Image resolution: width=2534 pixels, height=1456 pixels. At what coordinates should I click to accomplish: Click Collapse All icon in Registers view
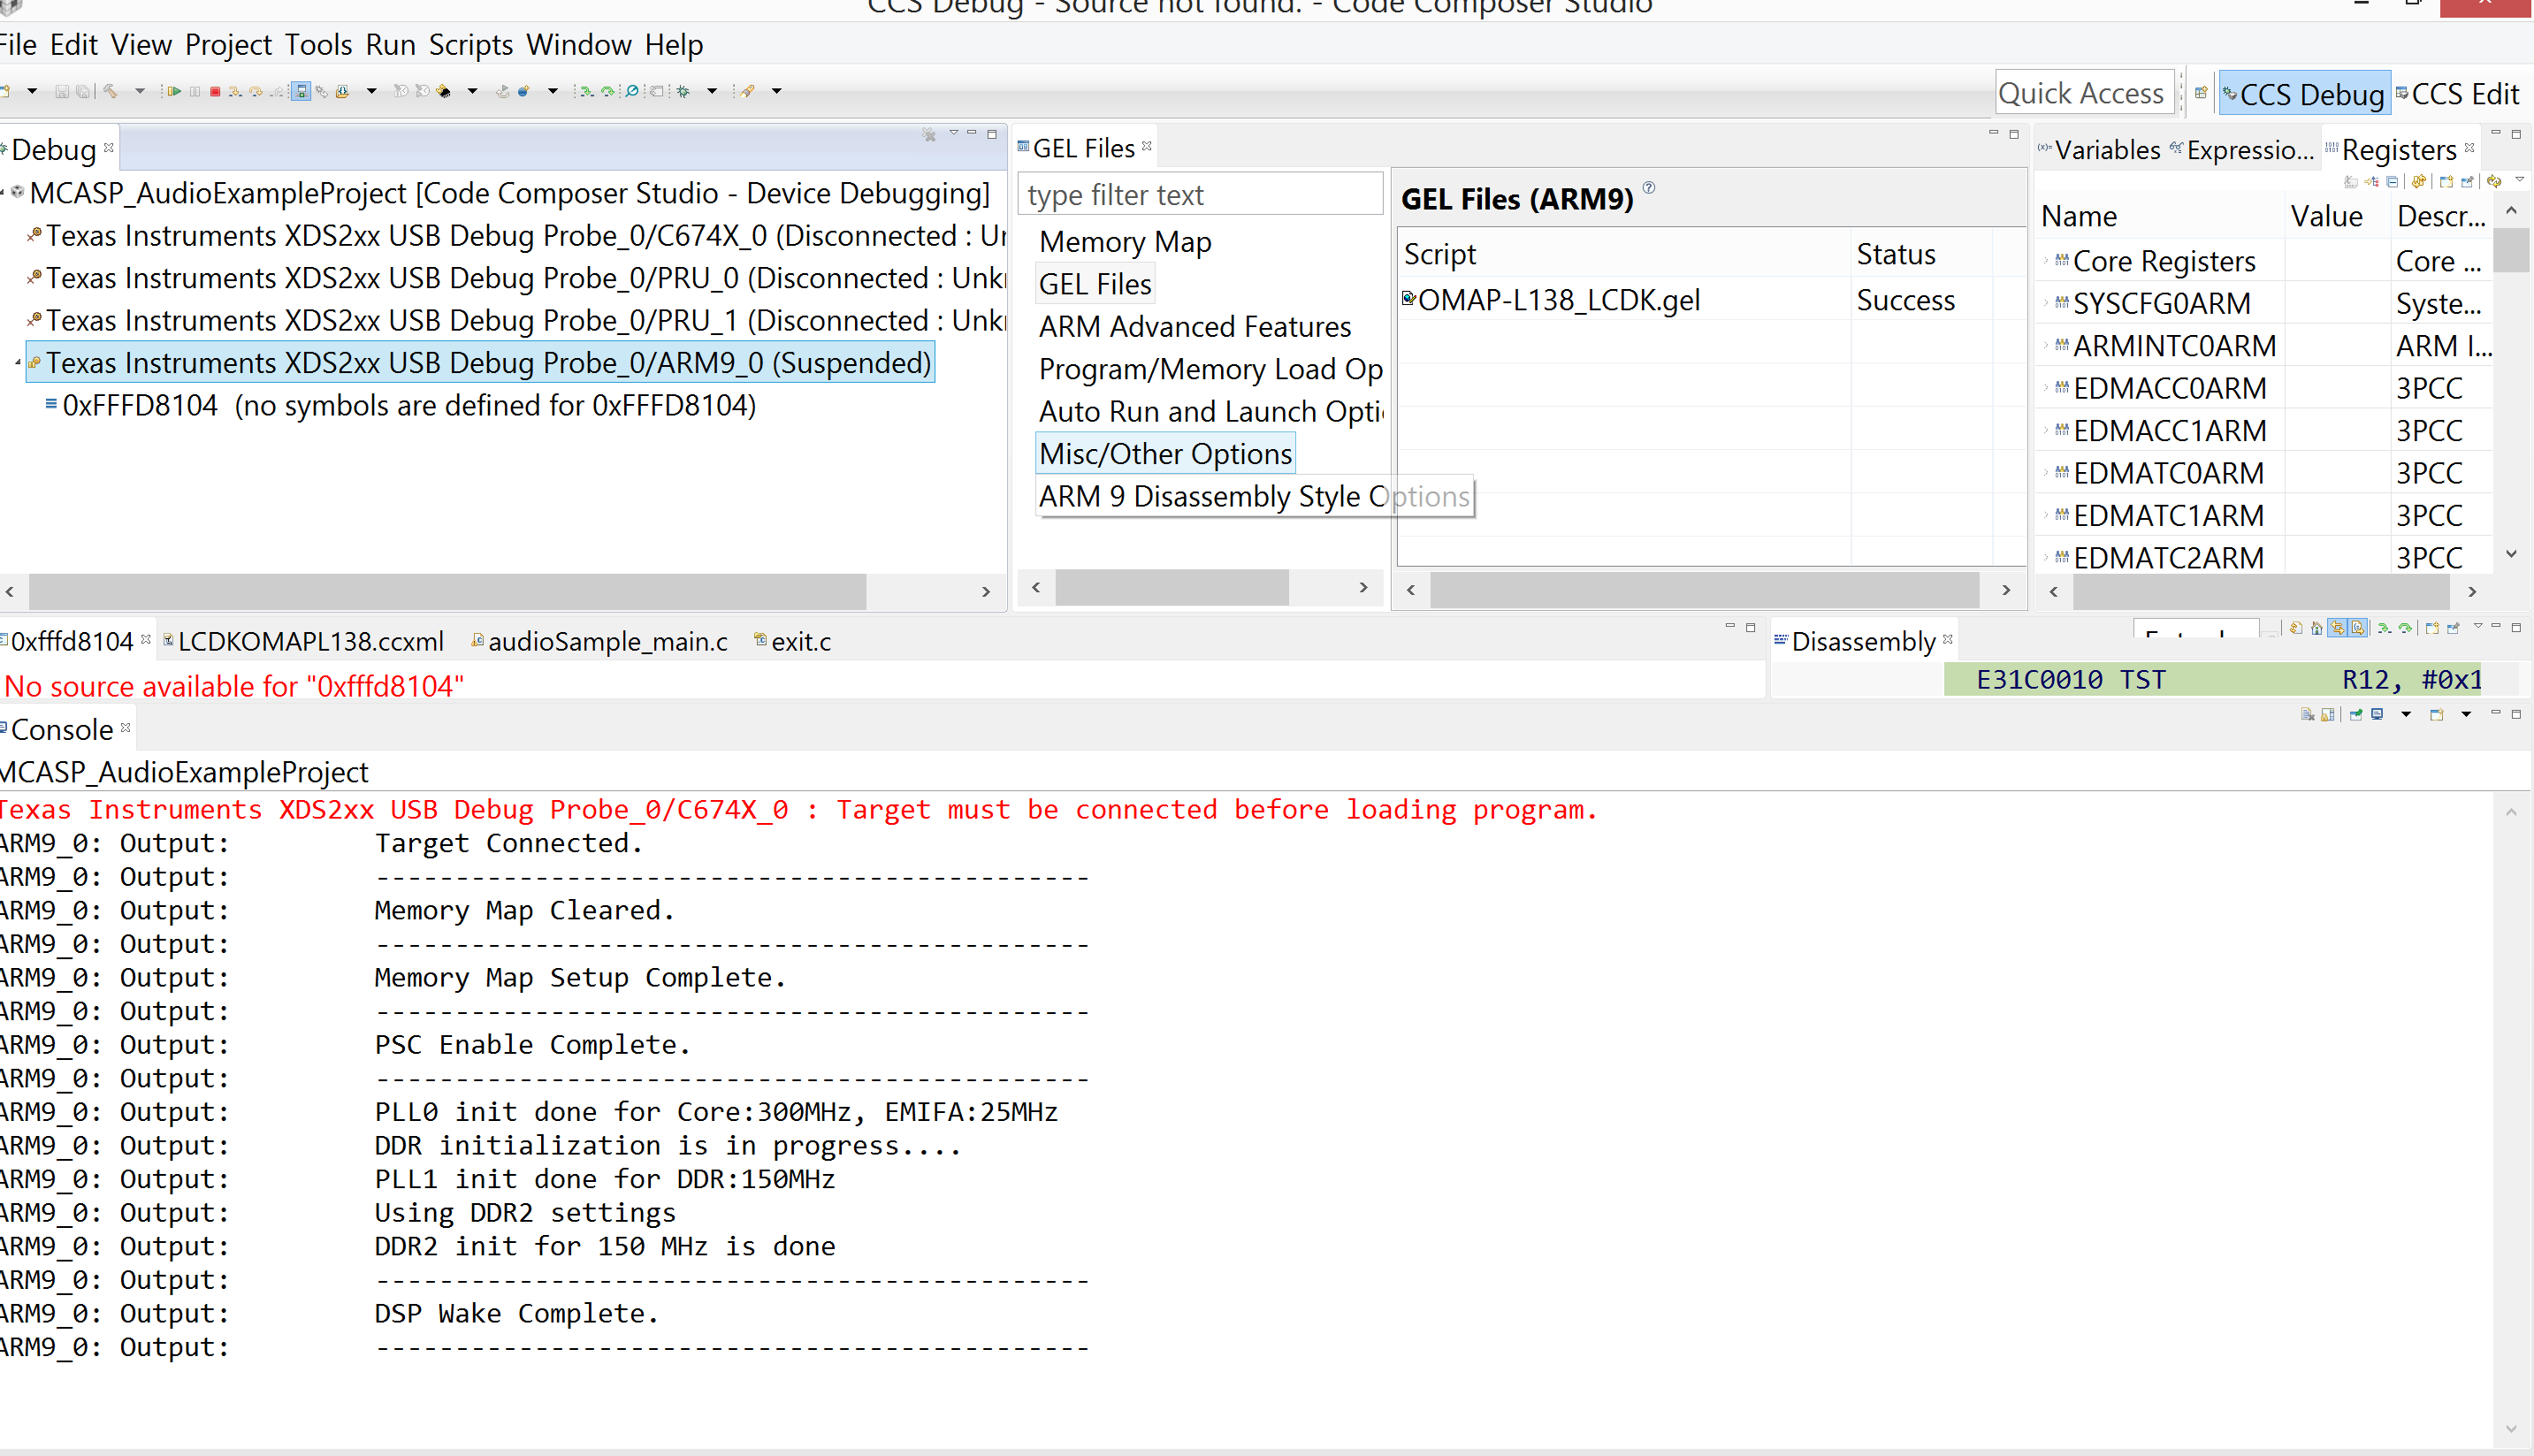pyautogui.click(x=2392, y=182)
